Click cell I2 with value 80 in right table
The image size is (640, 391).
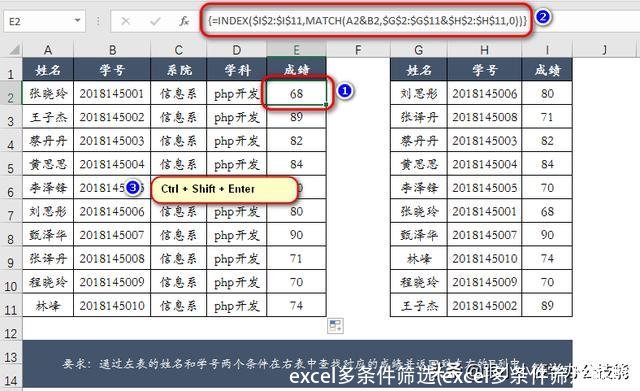pyautogui.click(x=547, y=93)
